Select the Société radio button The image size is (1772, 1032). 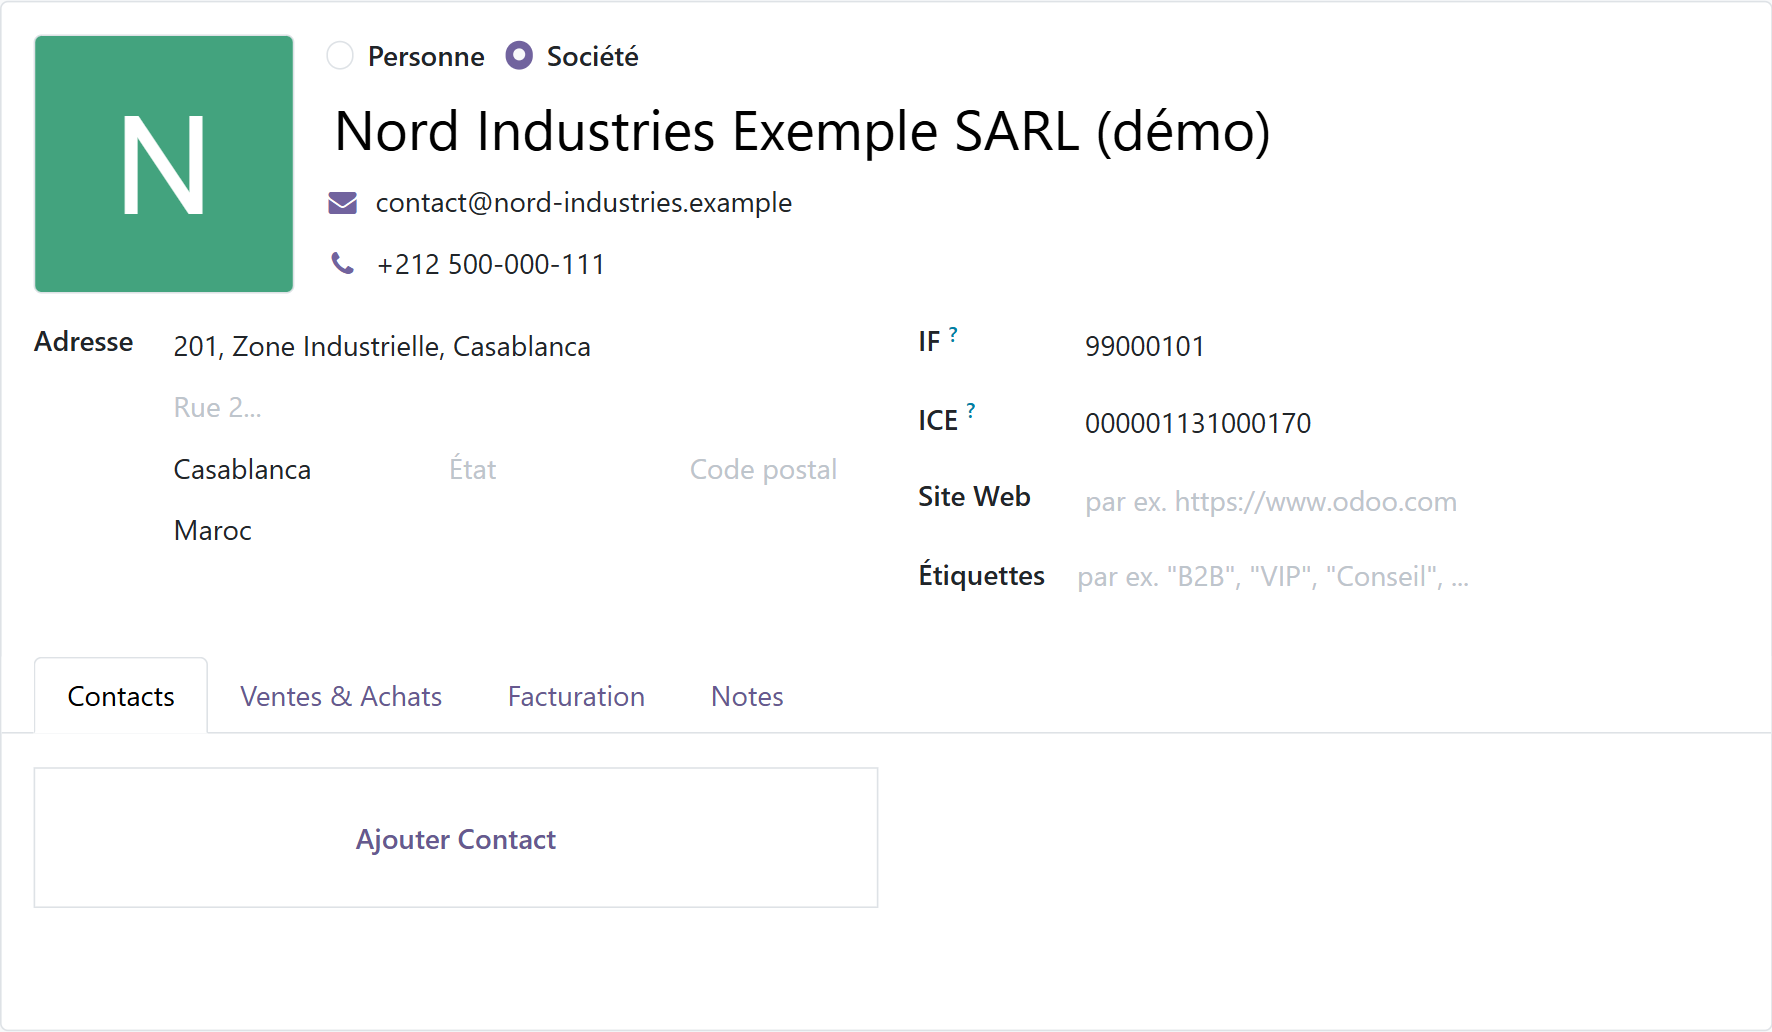[519, 56]
